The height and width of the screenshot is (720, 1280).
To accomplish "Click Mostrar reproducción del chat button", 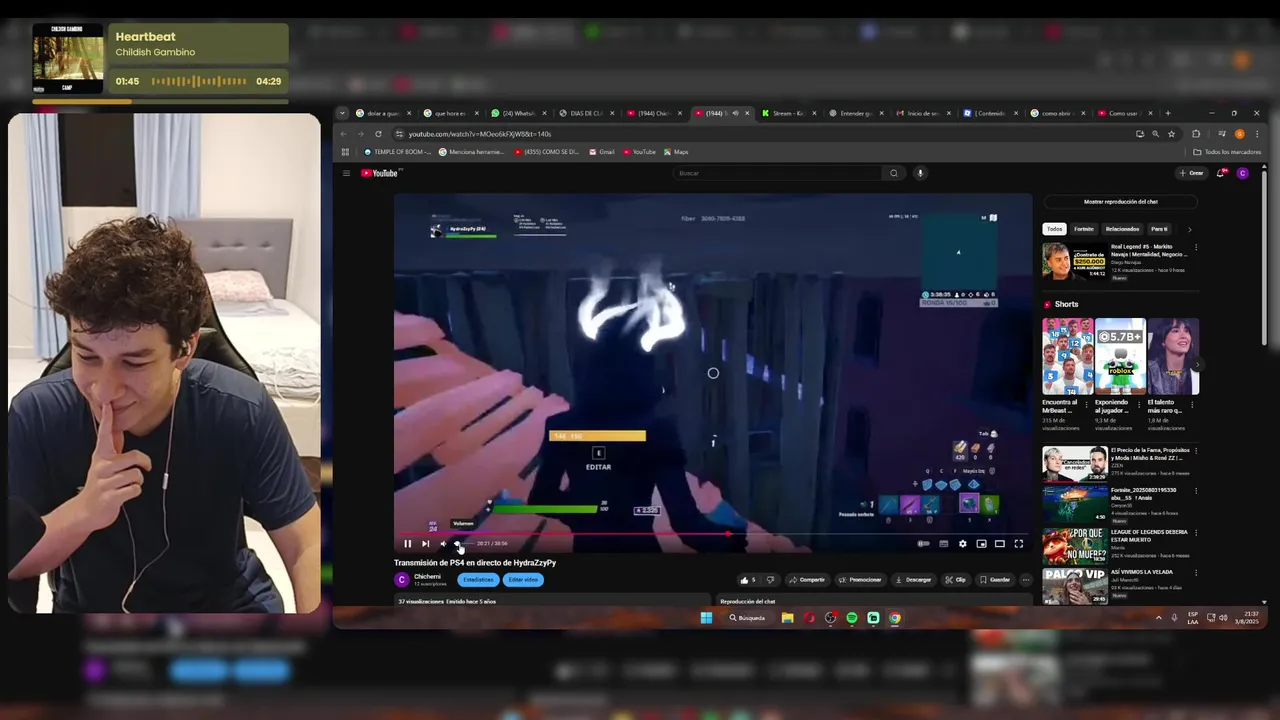I will pos(1120,201).
